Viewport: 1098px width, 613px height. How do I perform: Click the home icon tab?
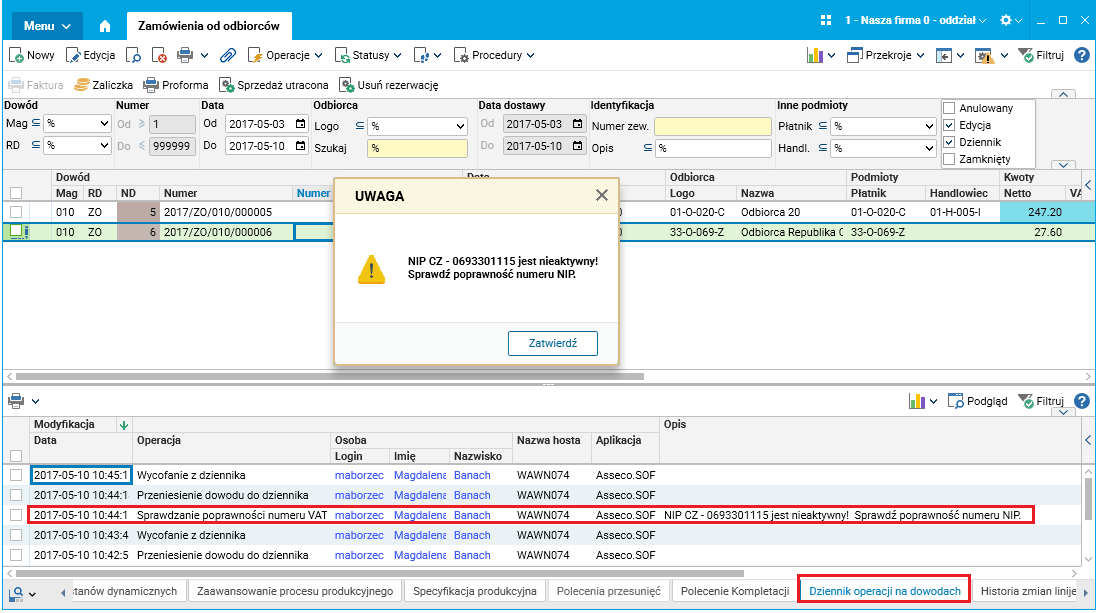[105, 26]
